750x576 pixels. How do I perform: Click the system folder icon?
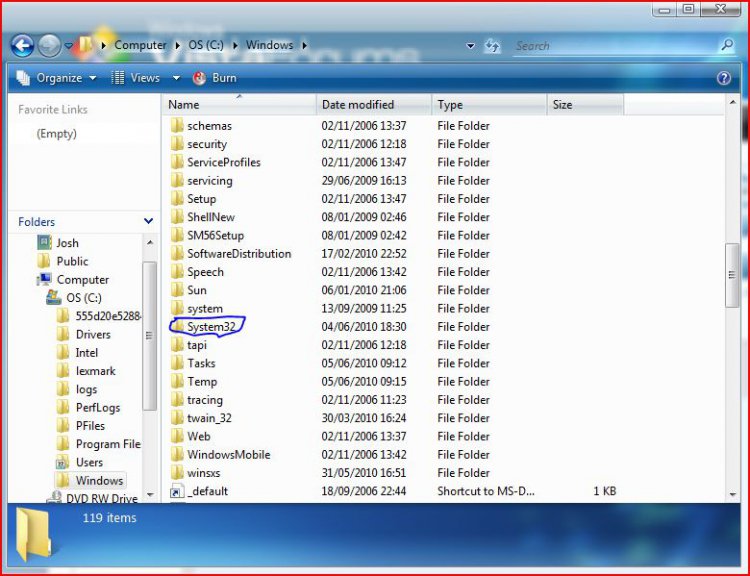[x=177, y=308]
